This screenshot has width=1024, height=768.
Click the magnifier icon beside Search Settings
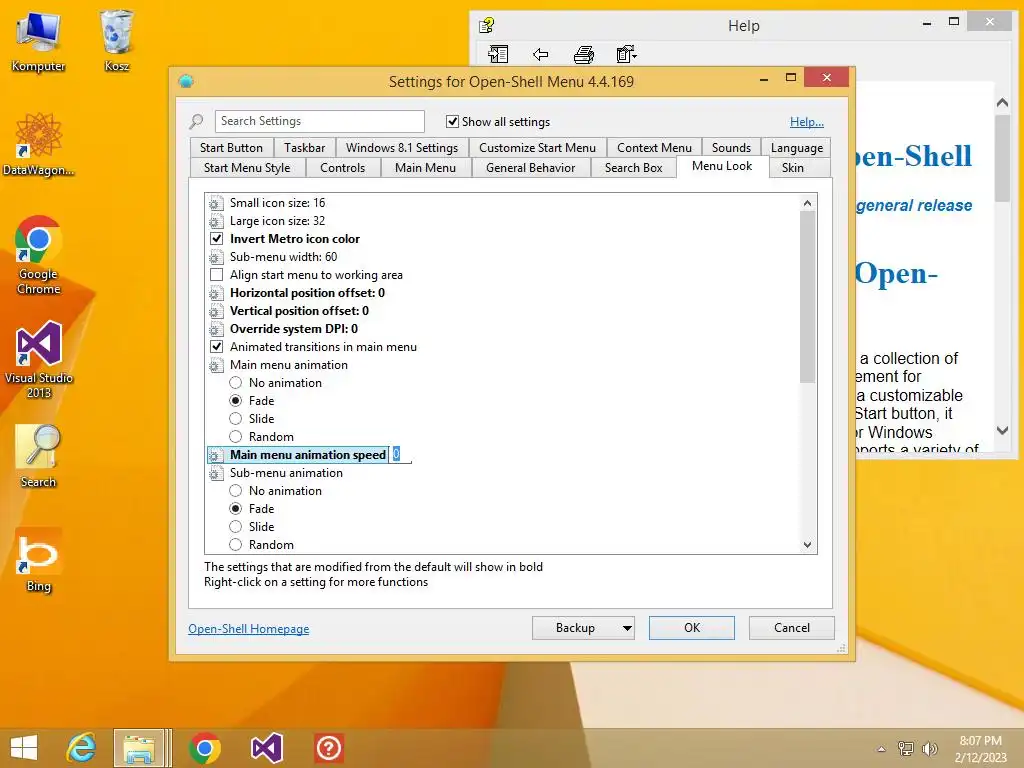click(196, 121)
